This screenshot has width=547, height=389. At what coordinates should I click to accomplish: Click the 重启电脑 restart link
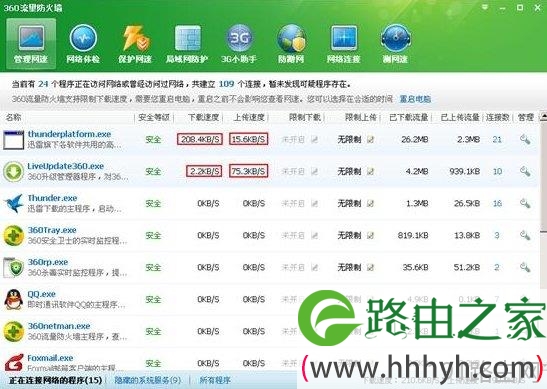(x=415, y=99)
